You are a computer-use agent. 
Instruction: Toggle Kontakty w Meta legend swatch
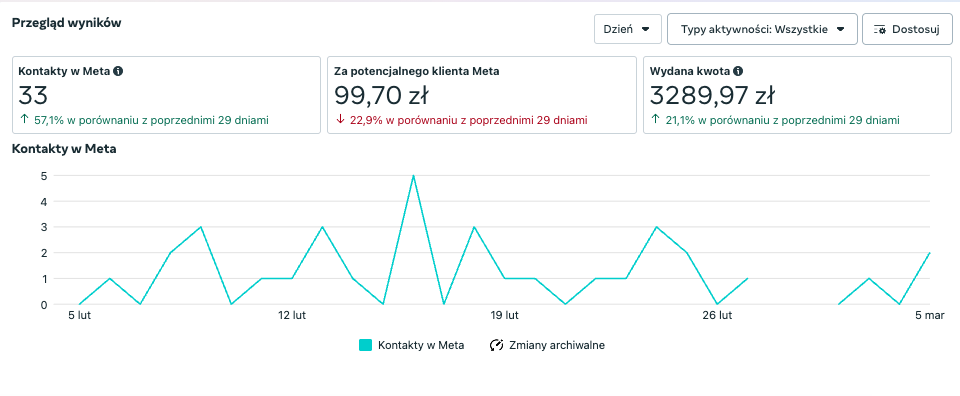tap(365, 345)
